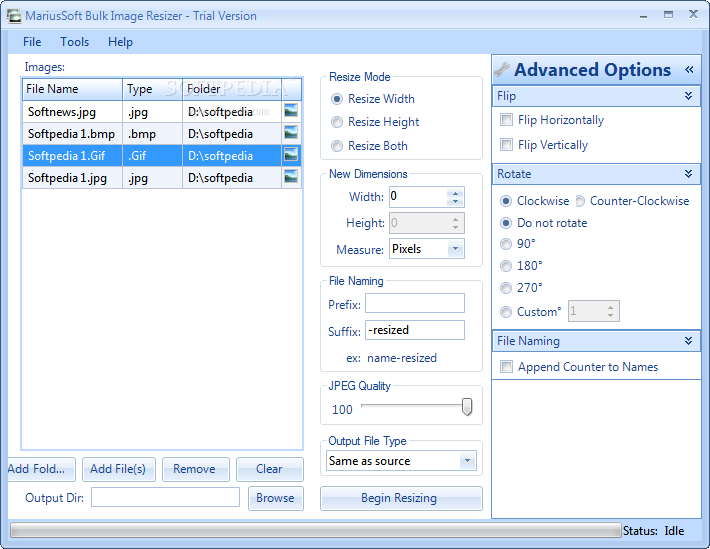Screen dimensions: 710x549
Task: Select the Softpedia 1.jpg file row
Action: point(162,178)
